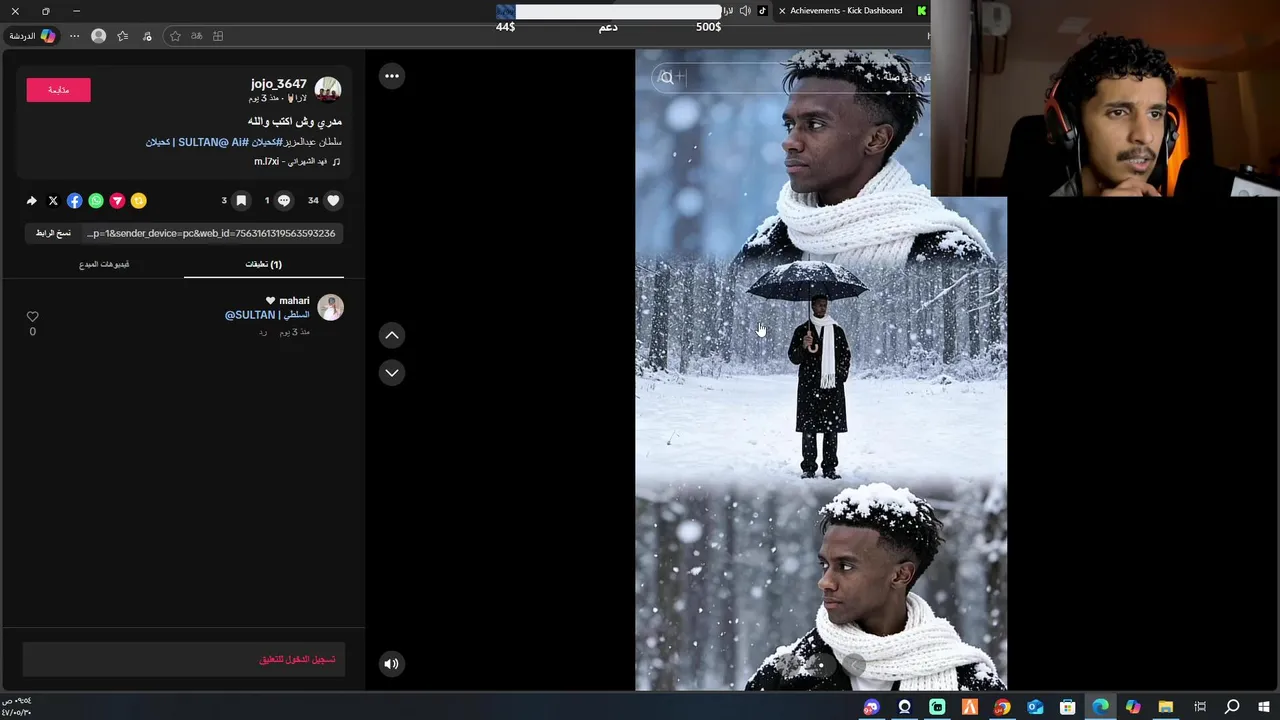Open the Copilot chat (الدردشة) button
This screenshot has height=720, width=1280.
32,36
